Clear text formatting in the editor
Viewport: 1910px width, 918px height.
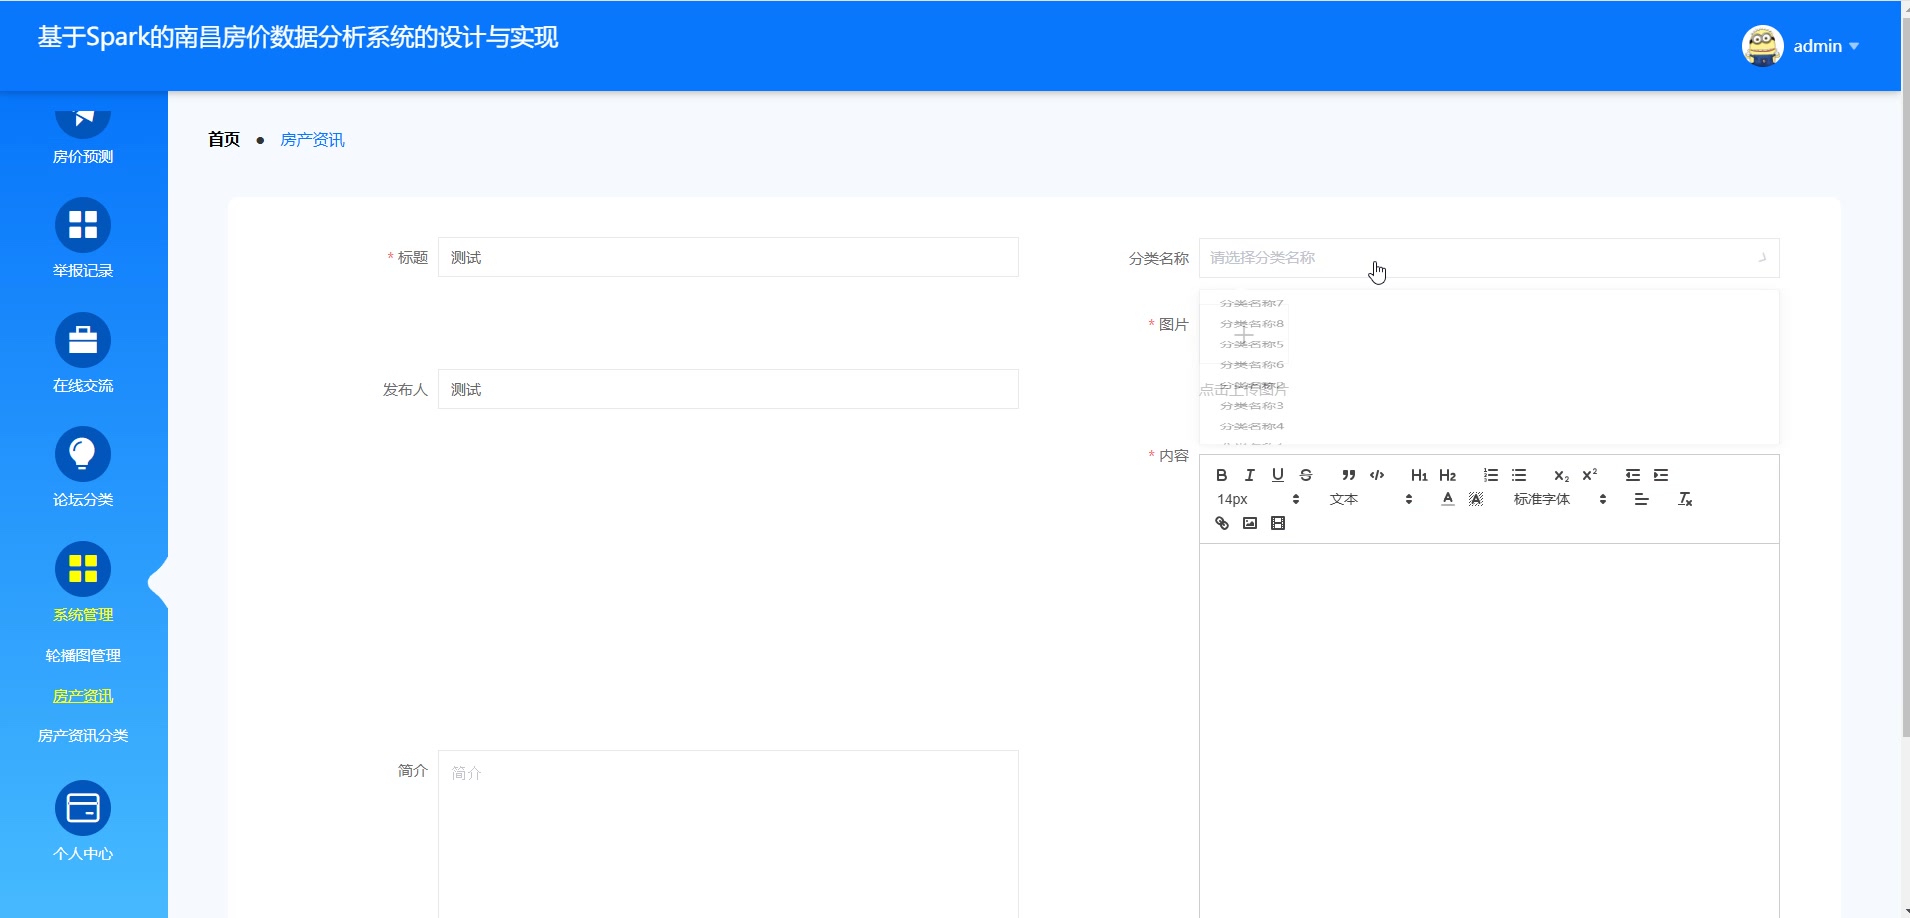[x=1684, y=499]
